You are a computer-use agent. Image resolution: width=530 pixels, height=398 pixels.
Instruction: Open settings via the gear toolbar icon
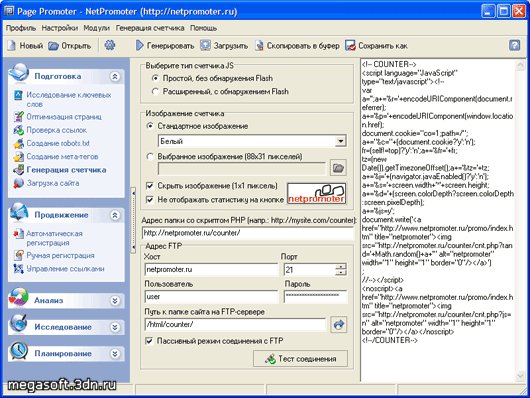click(110, 45)
